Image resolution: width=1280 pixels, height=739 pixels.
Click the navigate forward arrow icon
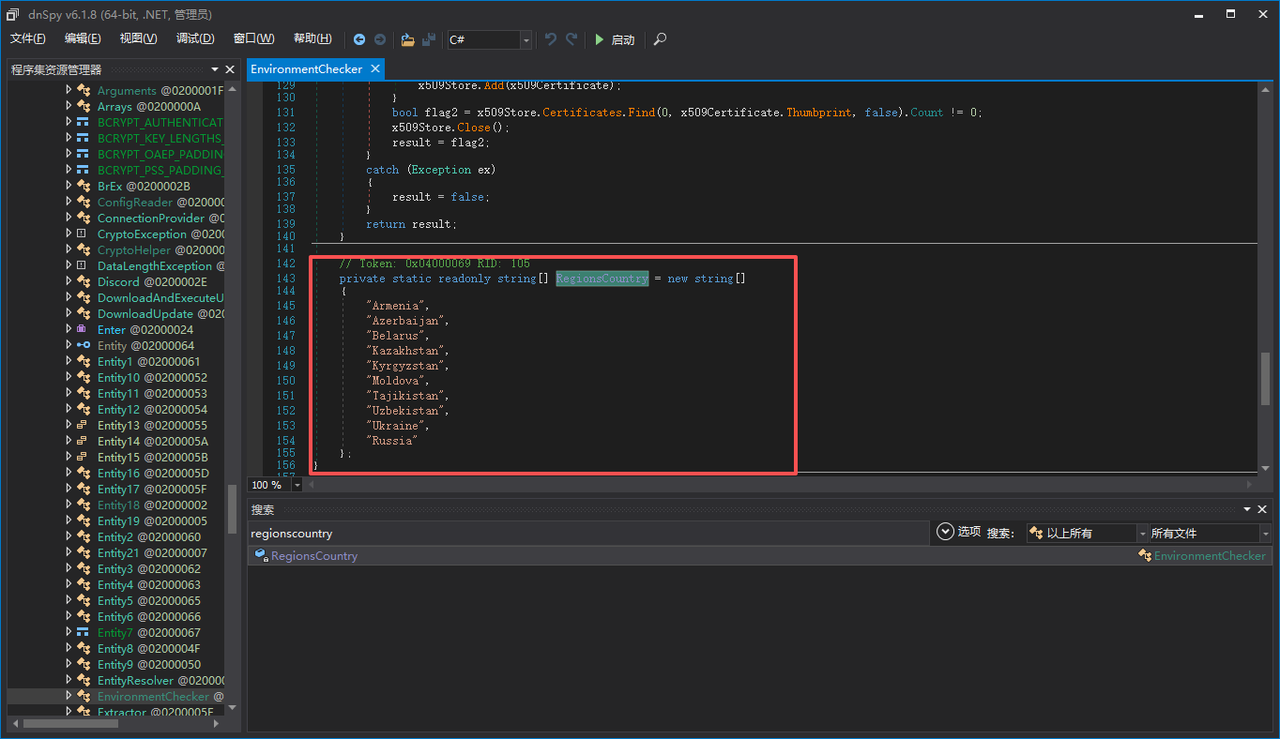[x=380, y=40]
